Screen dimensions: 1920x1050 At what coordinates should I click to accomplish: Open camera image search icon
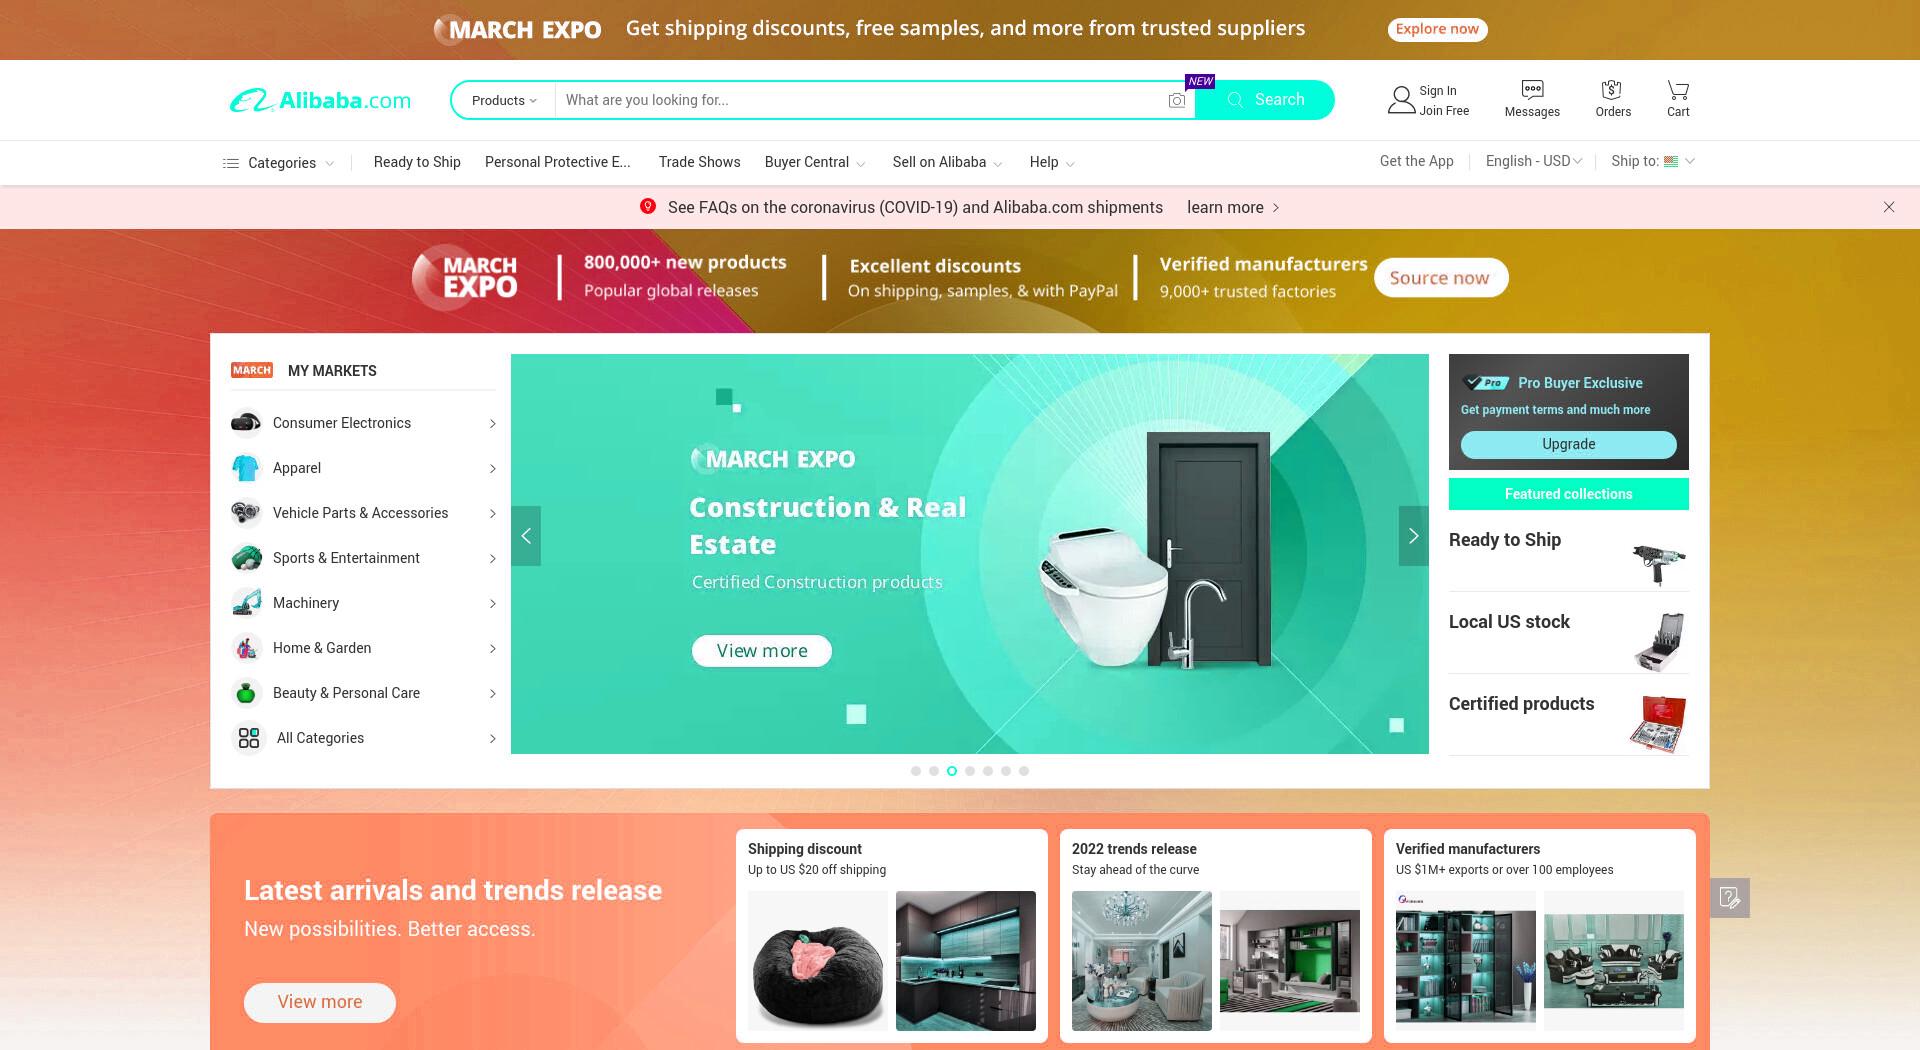point(1177,100)
